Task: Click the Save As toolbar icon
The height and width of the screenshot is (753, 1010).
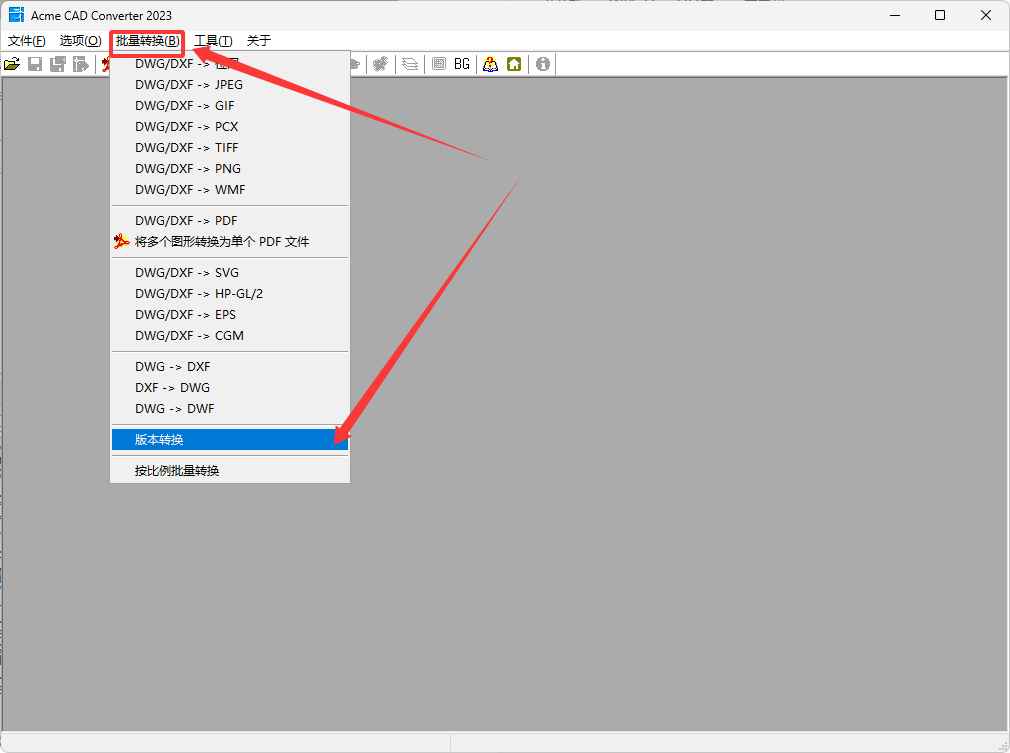Action: tap(58, 64)
